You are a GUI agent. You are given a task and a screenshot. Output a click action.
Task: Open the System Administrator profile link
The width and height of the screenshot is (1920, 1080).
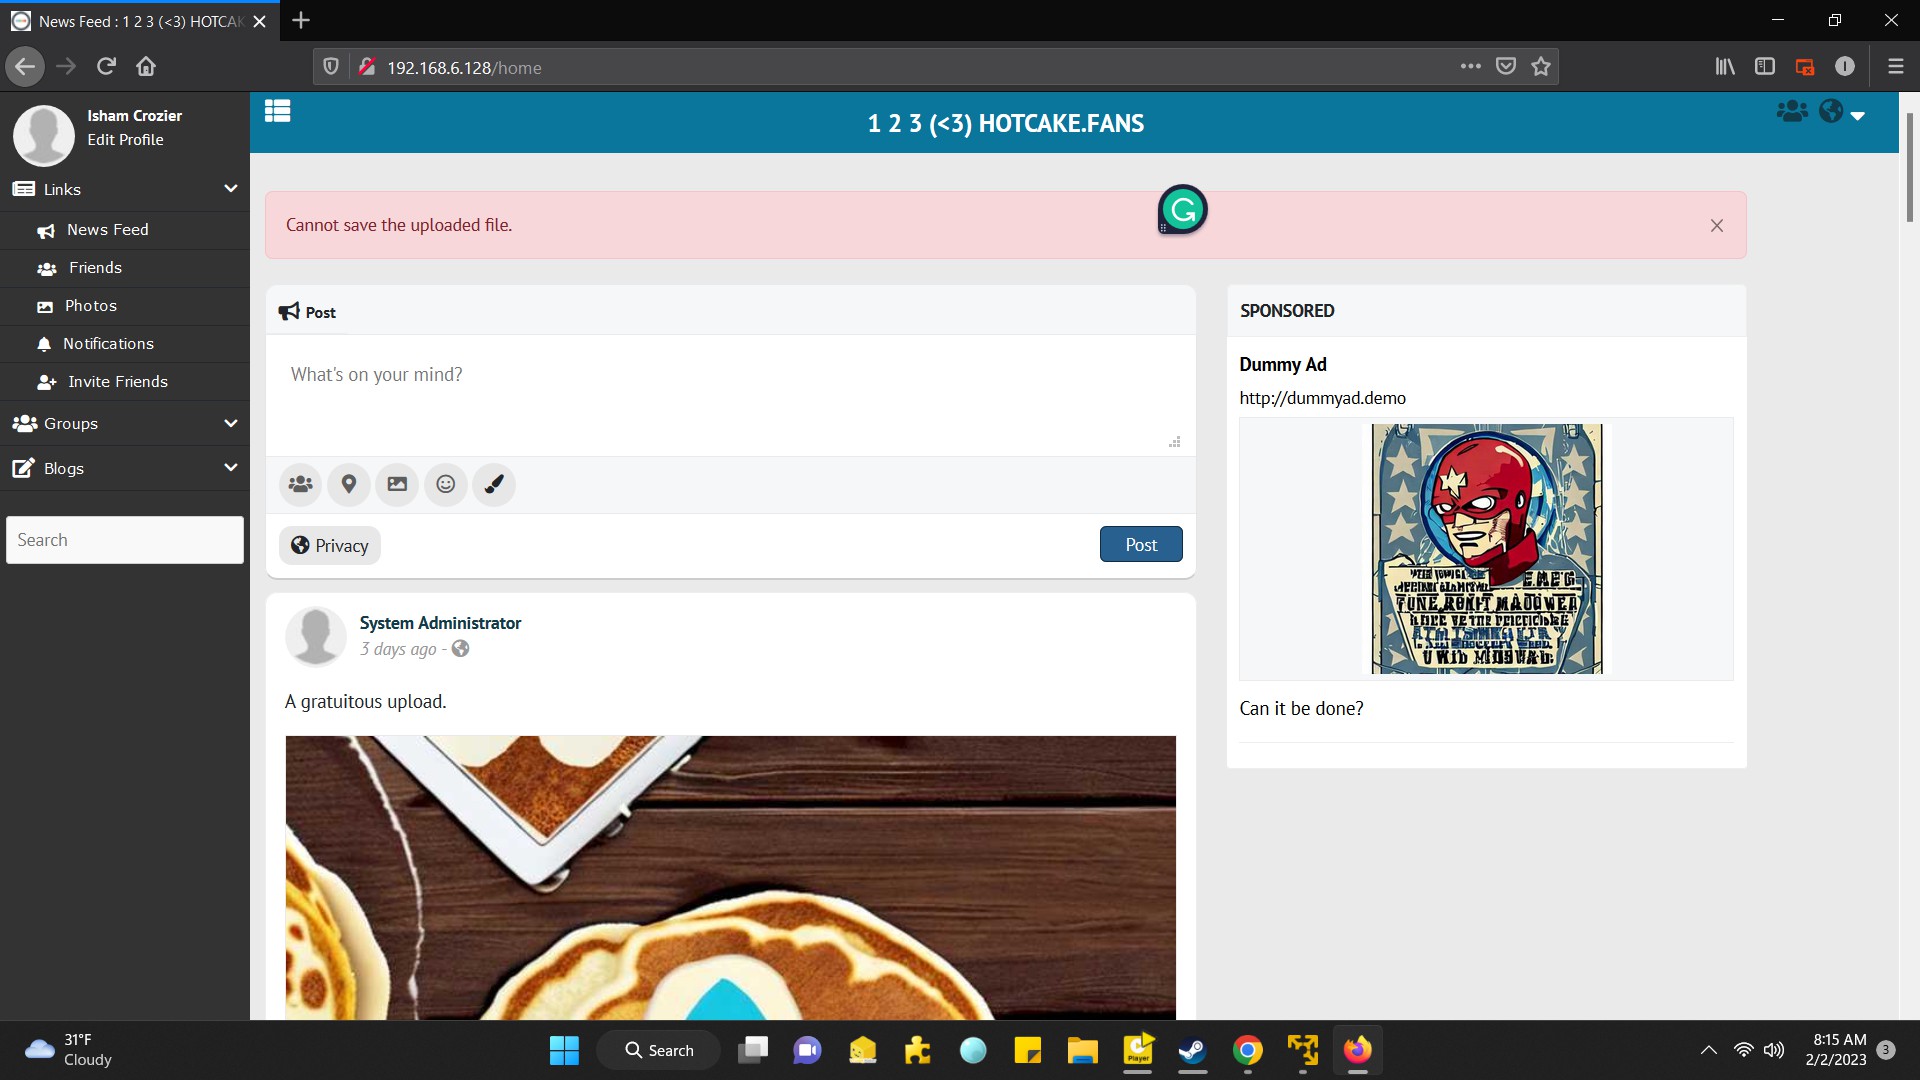click(440, 623)
